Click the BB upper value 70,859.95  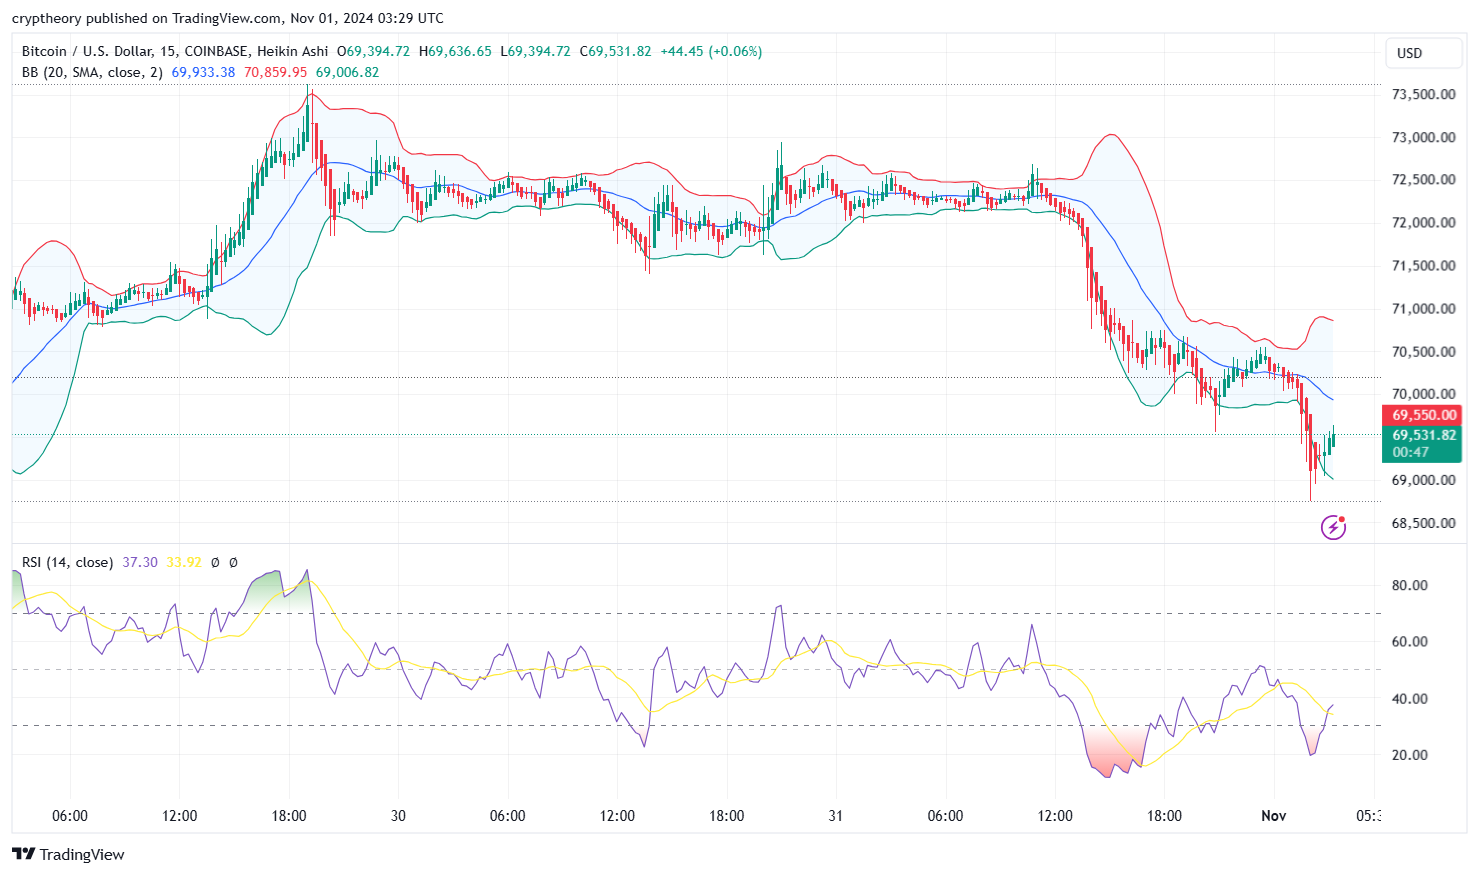tap(276, 72)
